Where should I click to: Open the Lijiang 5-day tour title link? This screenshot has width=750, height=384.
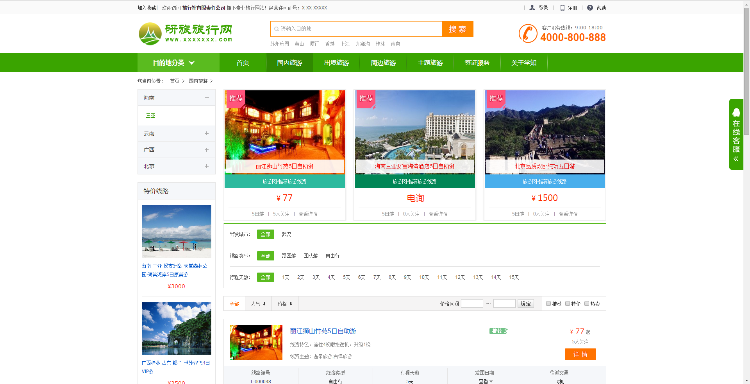coord(323,331)
